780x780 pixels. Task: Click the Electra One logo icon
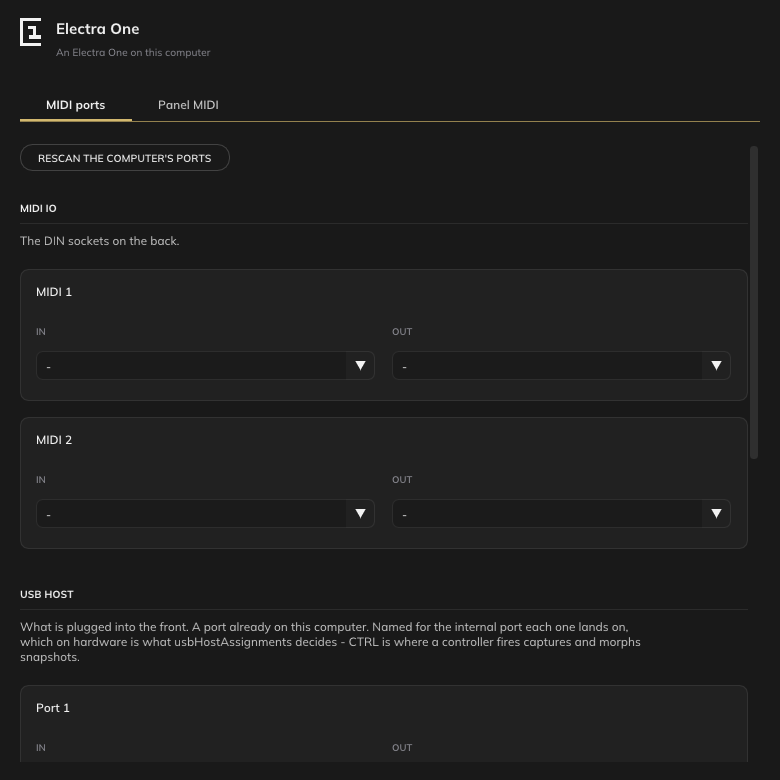(x=30, y=32)
